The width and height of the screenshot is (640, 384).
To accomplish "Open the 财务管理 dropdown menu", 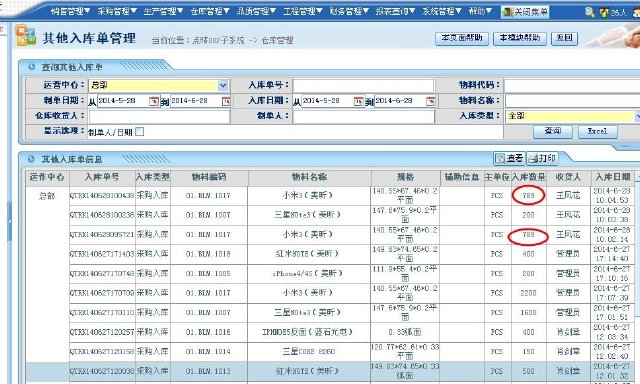I will pos(349,11).
